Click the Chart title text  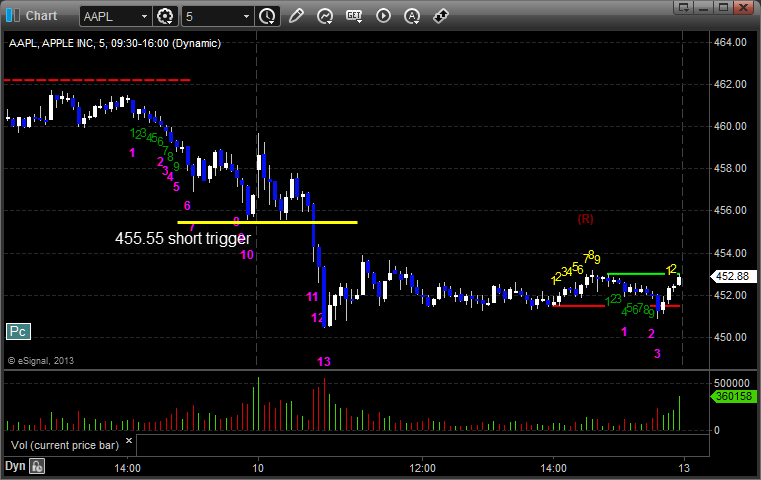(x=41, y=16)
